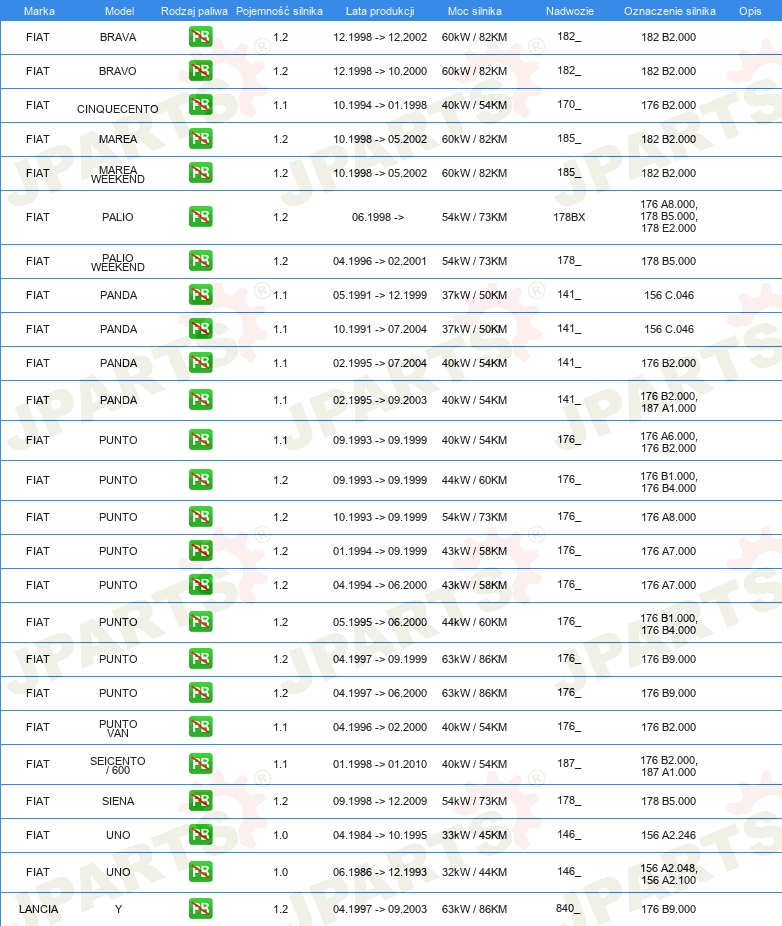Viewport: 782px width, 926px height.
Task: Click the 32kW / 44KM power cell
Action: click(474, 872)
